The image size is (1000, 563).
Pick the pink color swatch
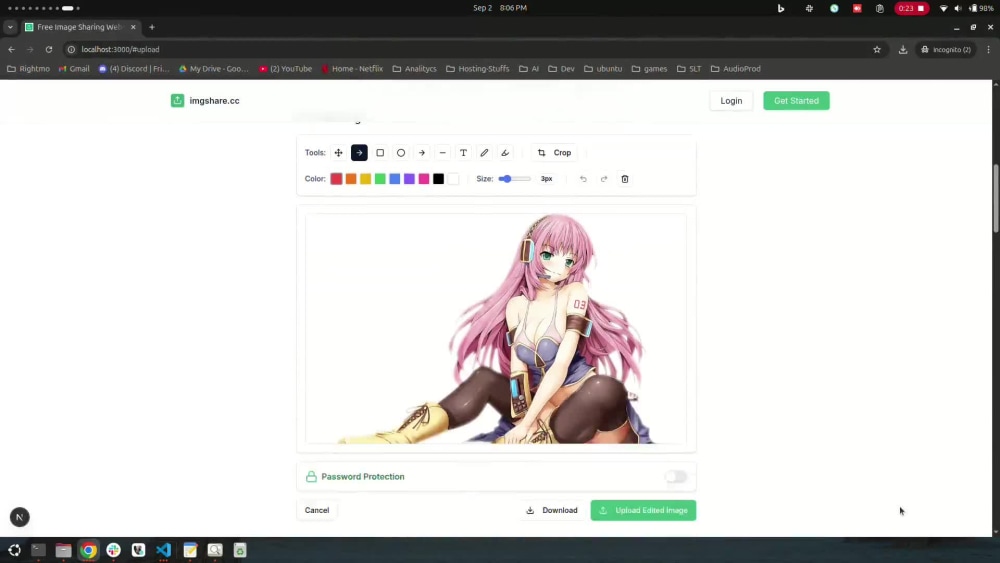[x=424, y=179]
